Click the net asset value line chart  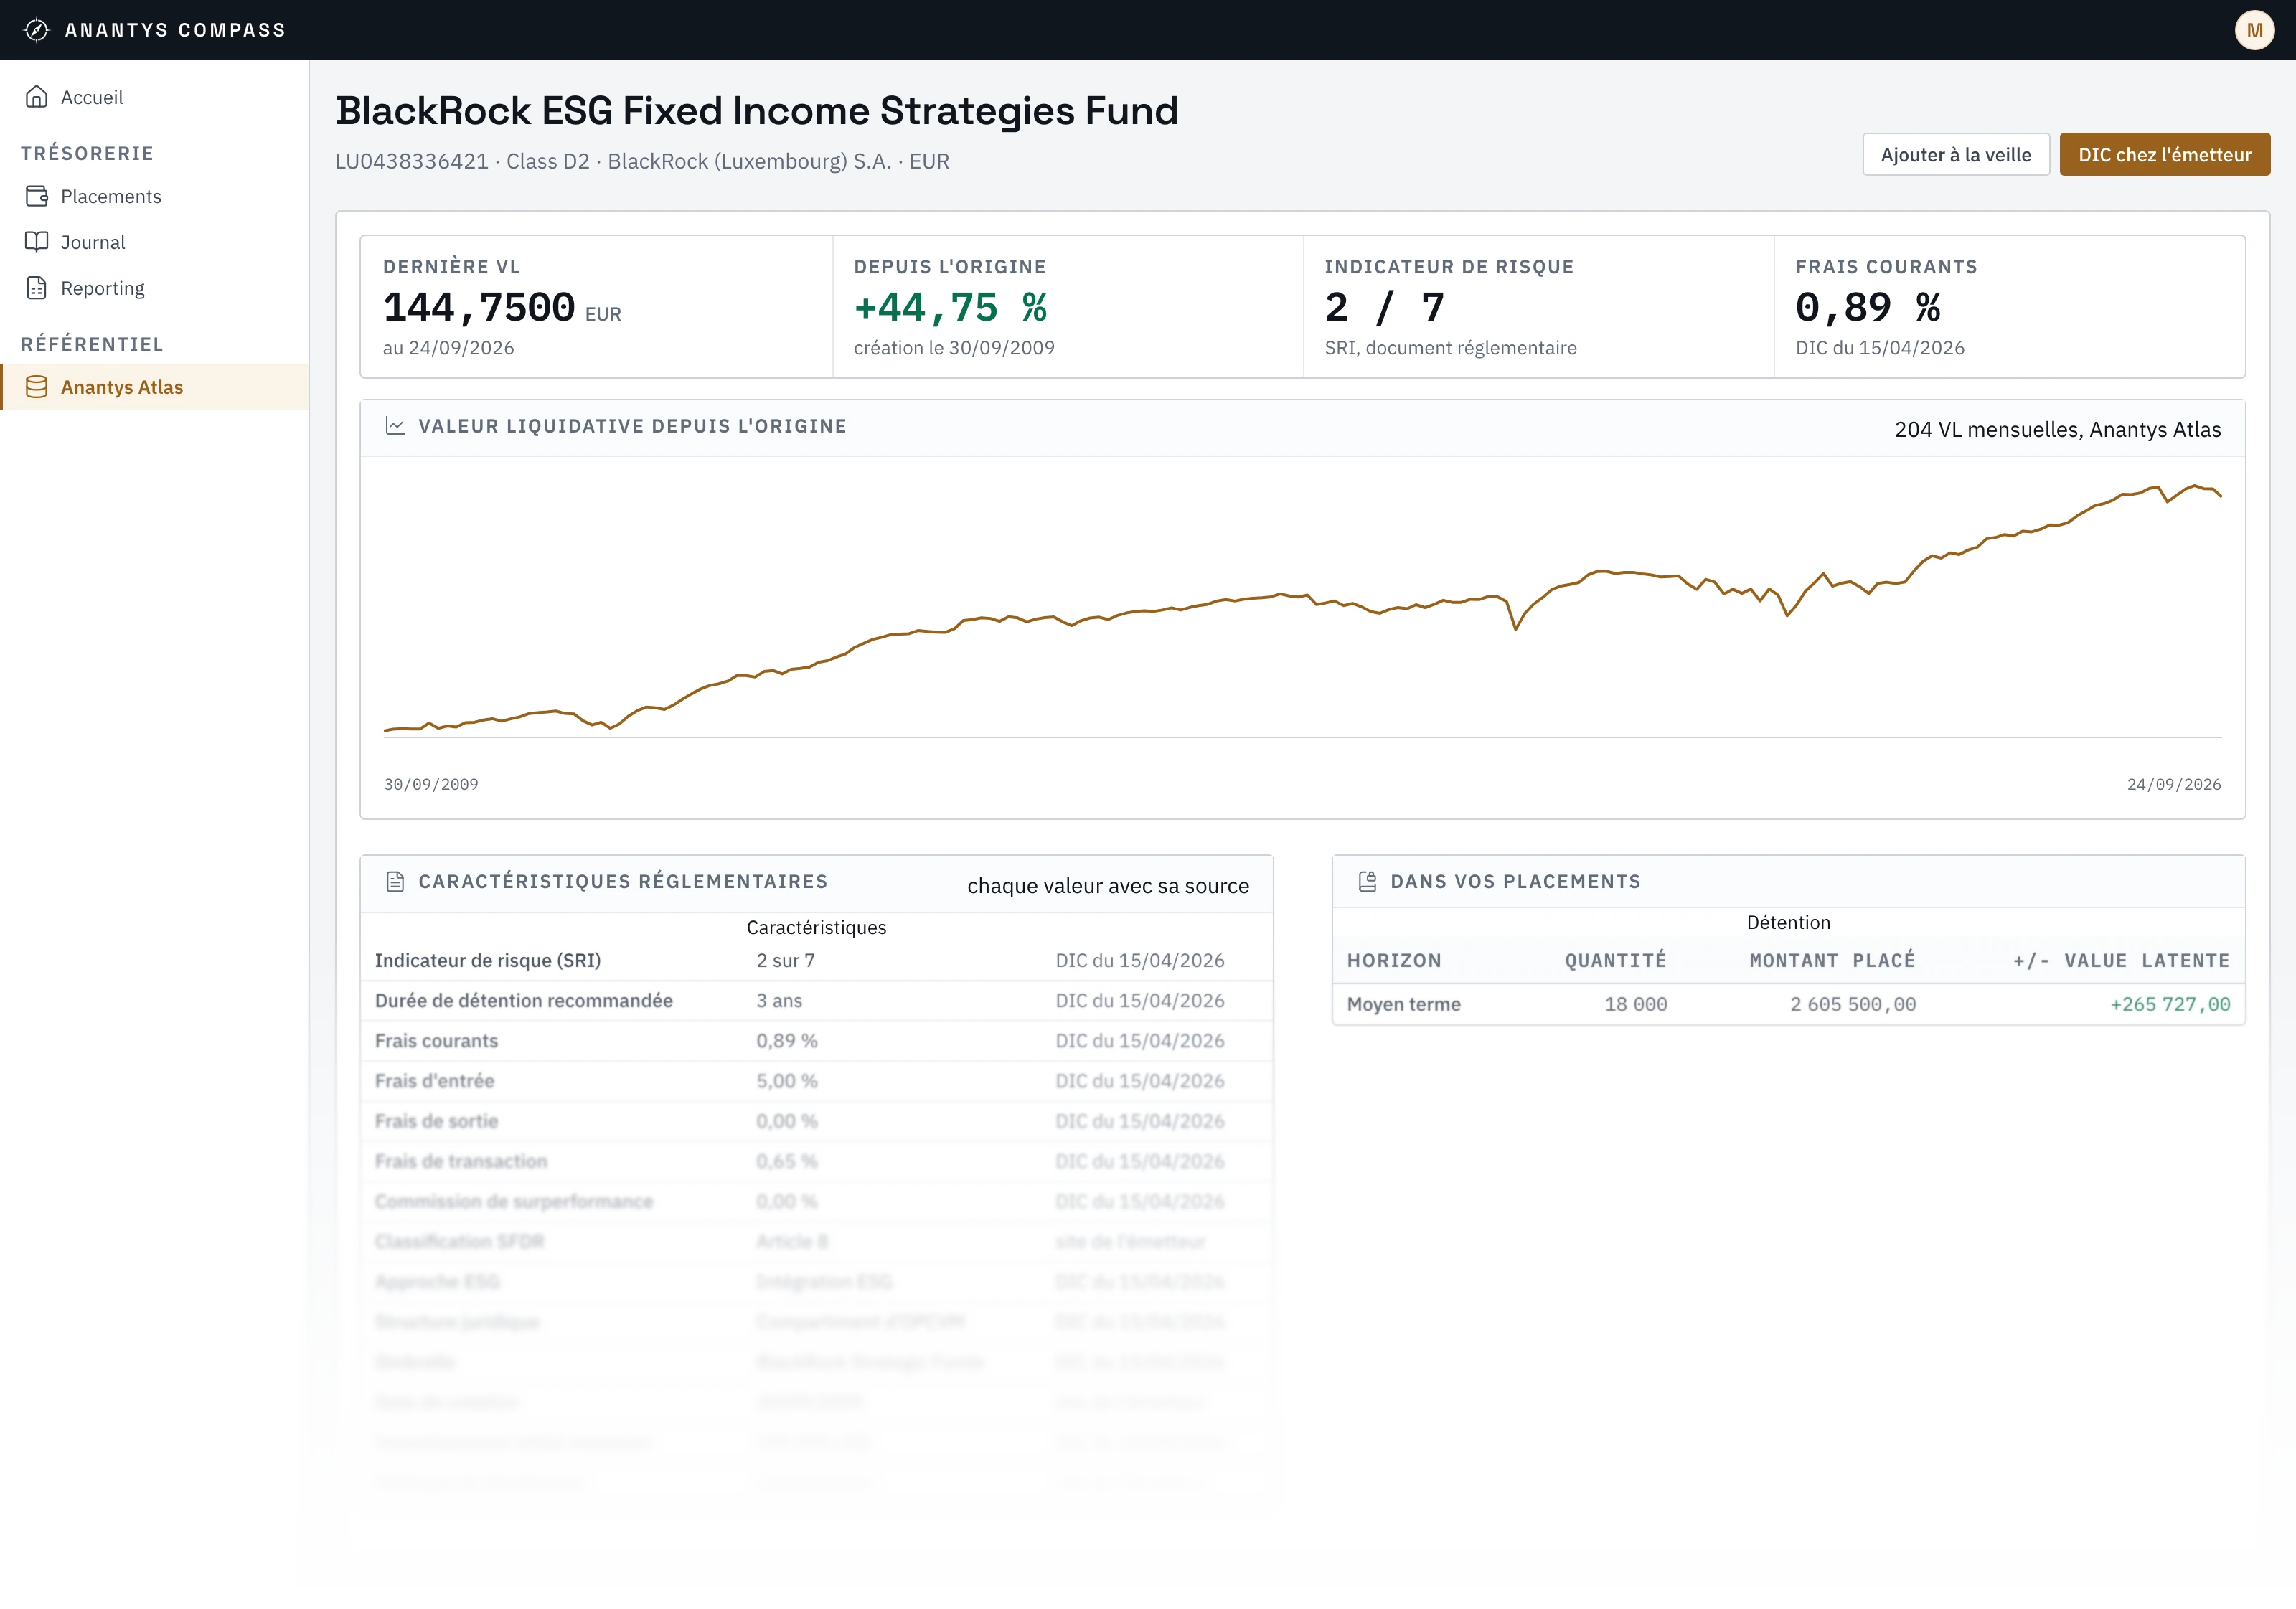point(1302,610)
